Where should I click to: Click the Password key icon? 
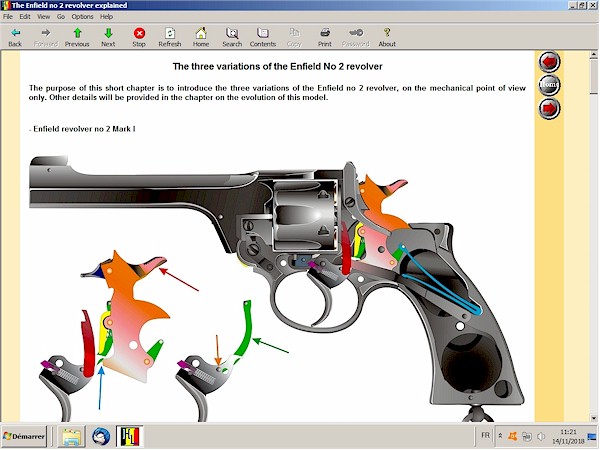[x=356, y=37]
